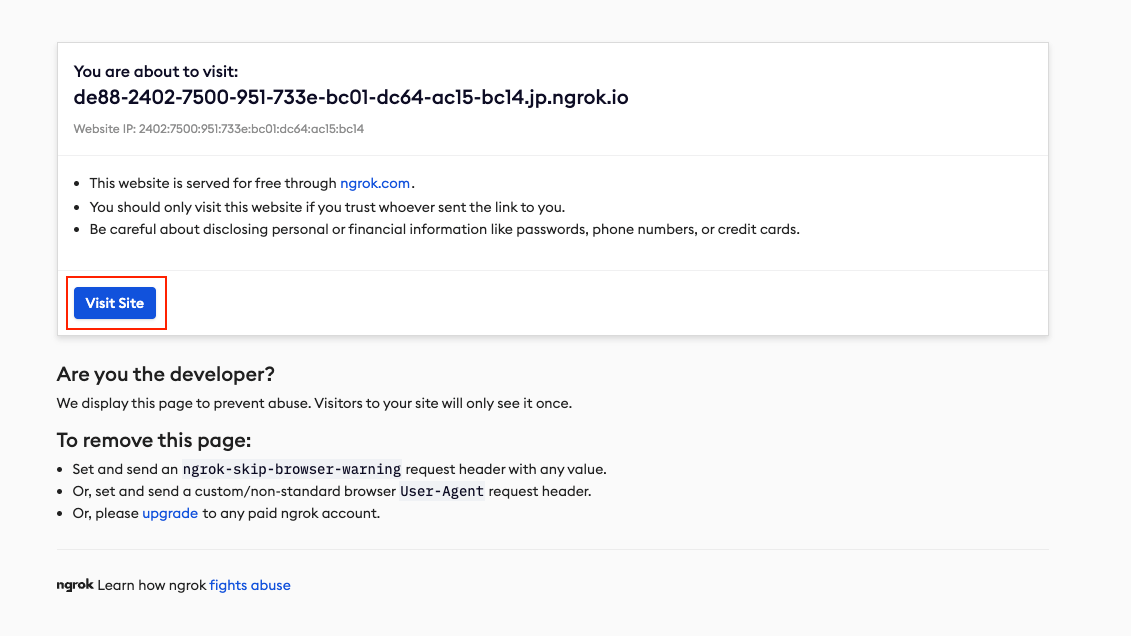Viewport: 1131px width, 636px height.
Task: Follow the upgrade link
Action: pyautogui.click(x=170, y=513)
